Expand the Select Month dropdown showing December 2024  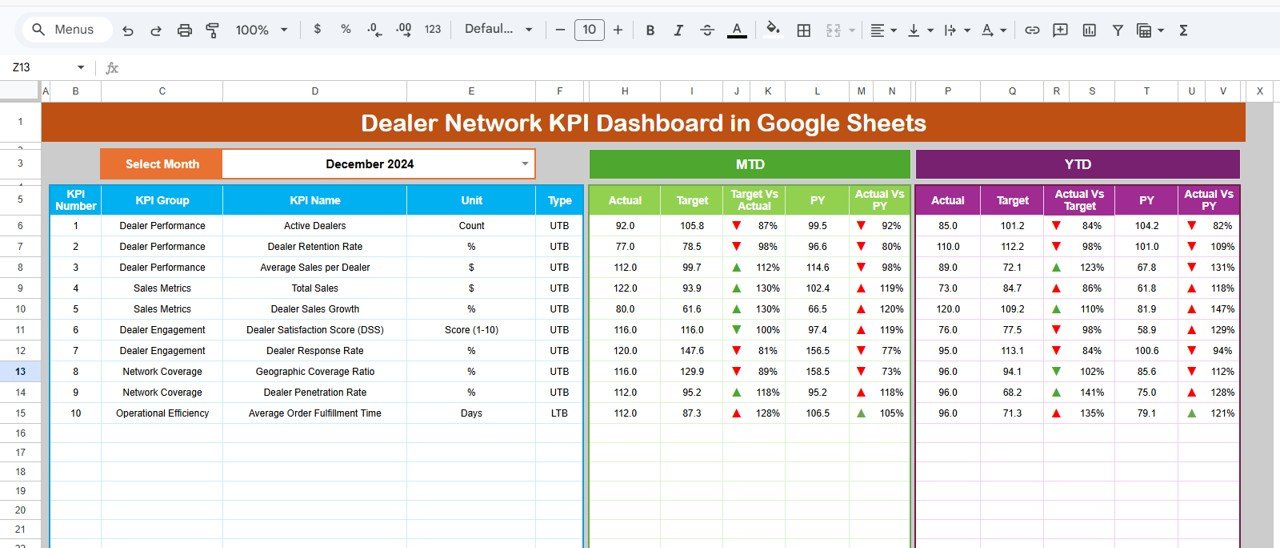tap(525, 164)
